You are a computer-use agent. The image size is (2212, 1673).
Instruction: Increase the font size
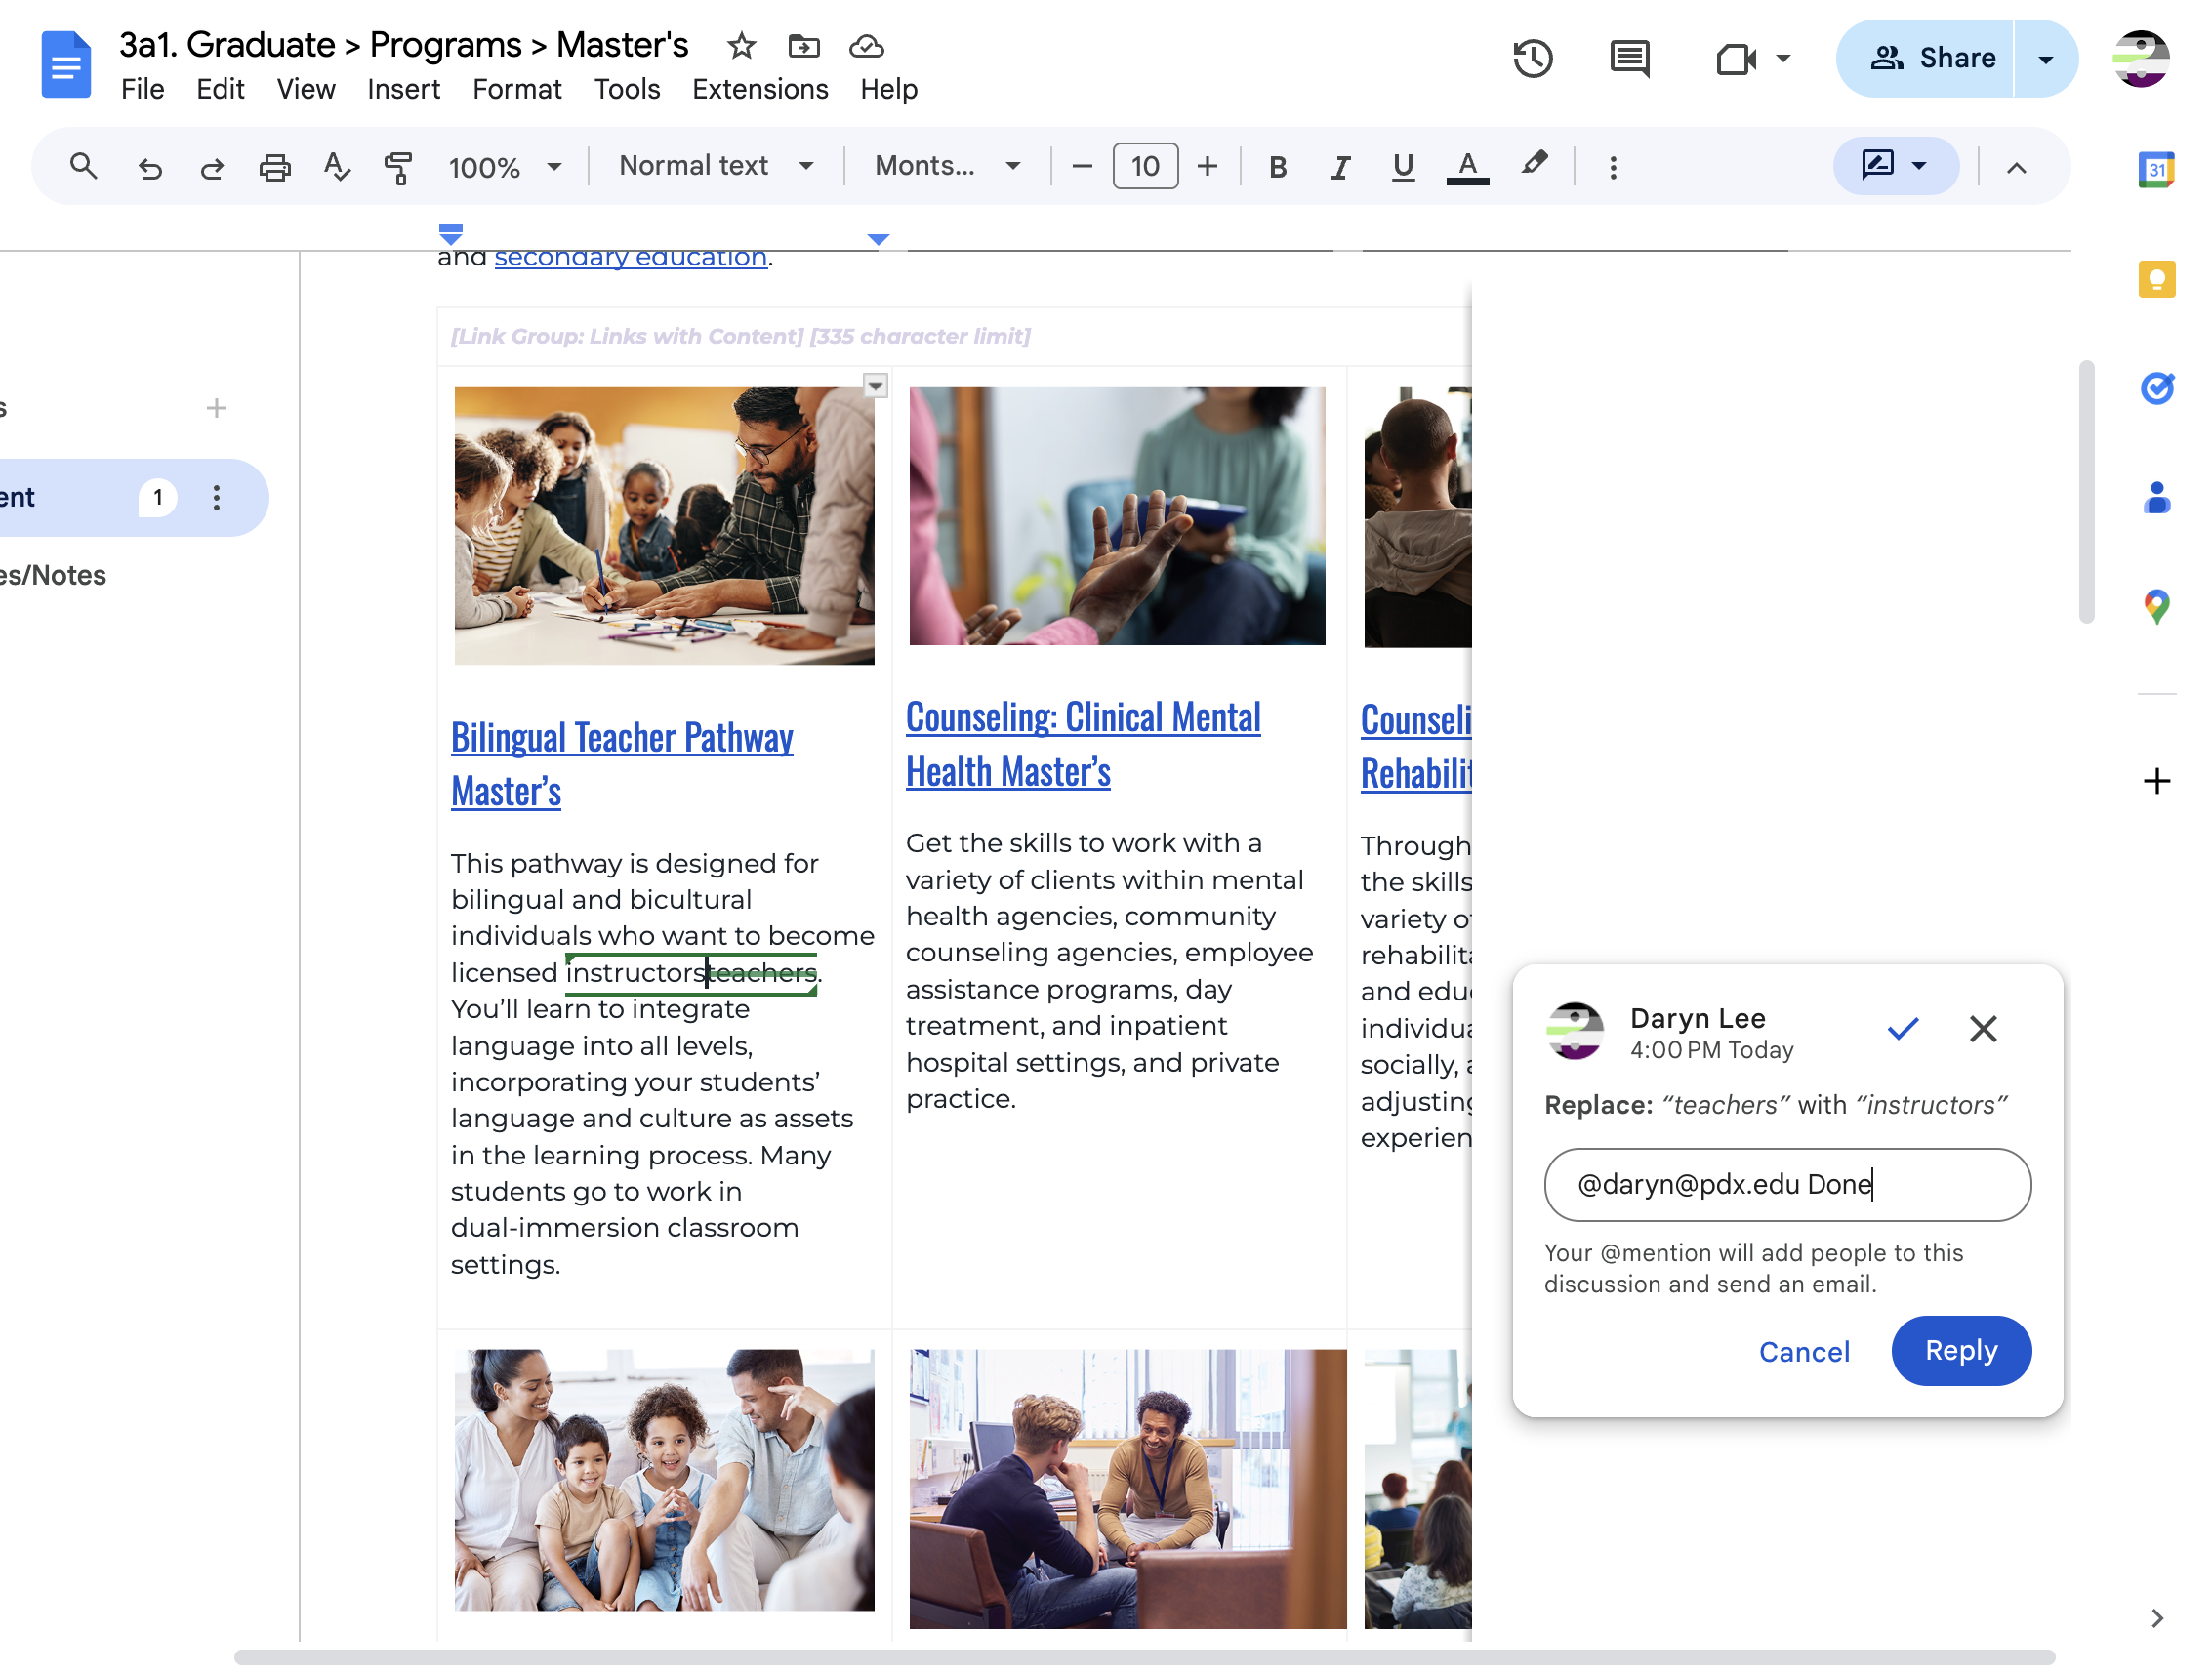[x=1207, y=166]
